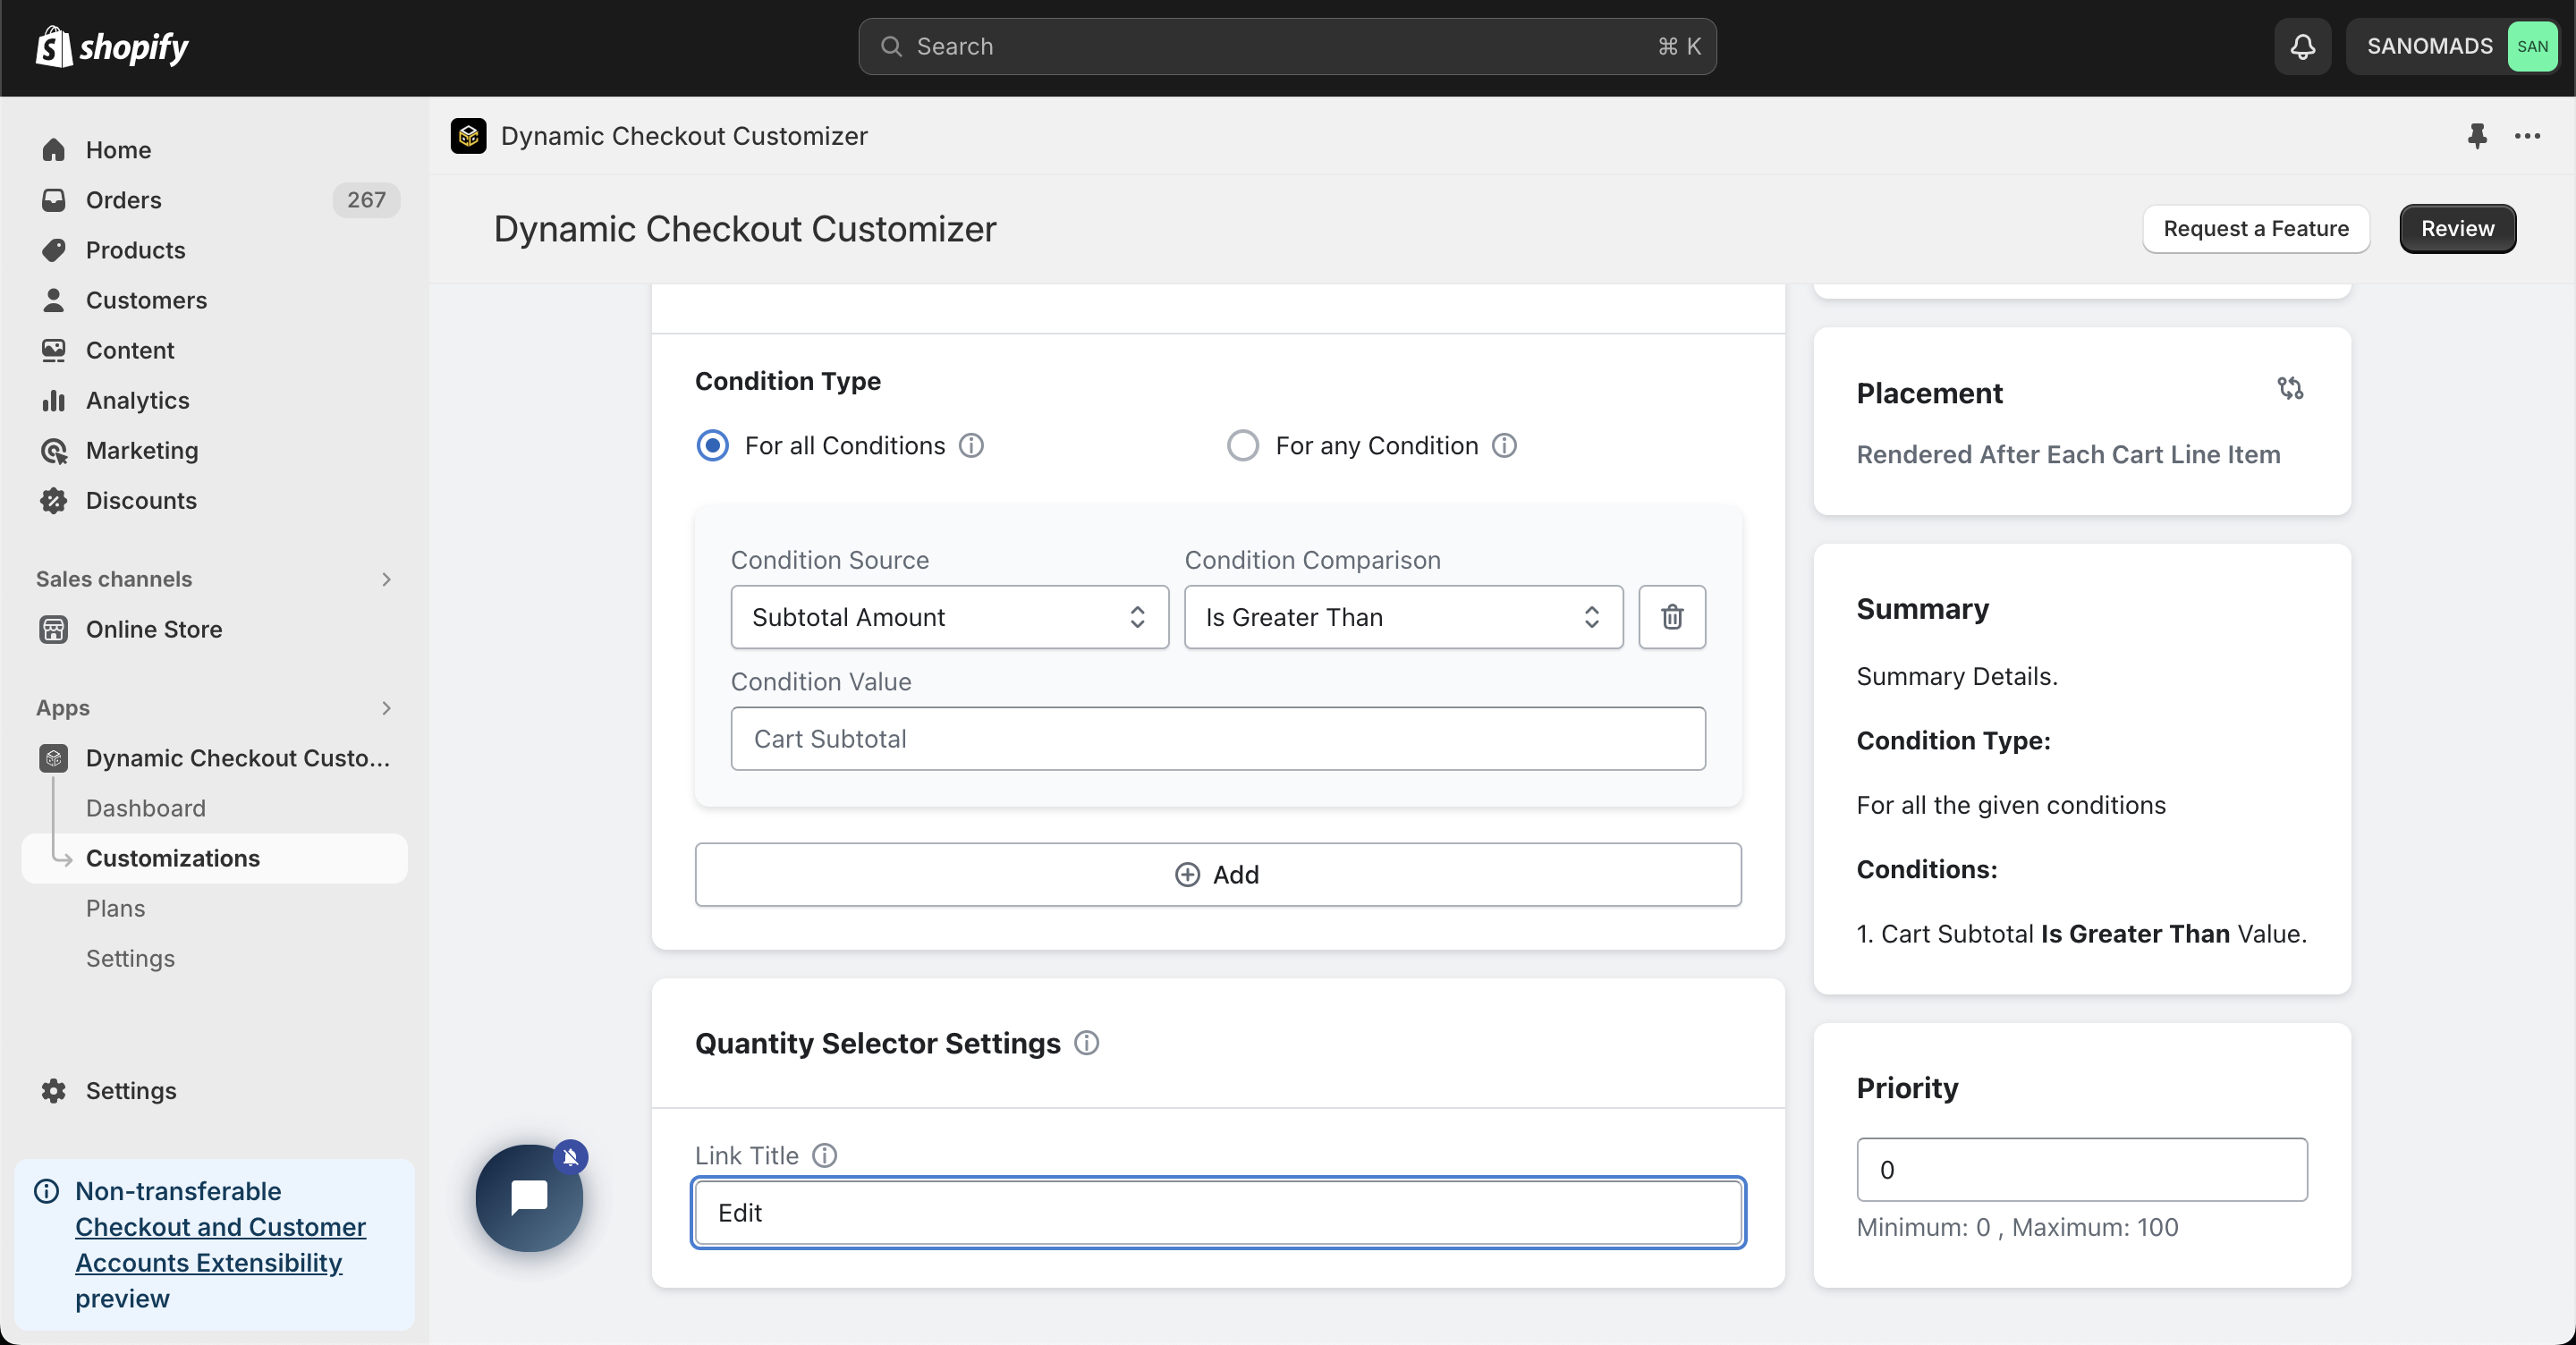Viewport: 2576px width, 1345px height.
Task: Expand Sales channels section chevron
Action: coord(386,579)
